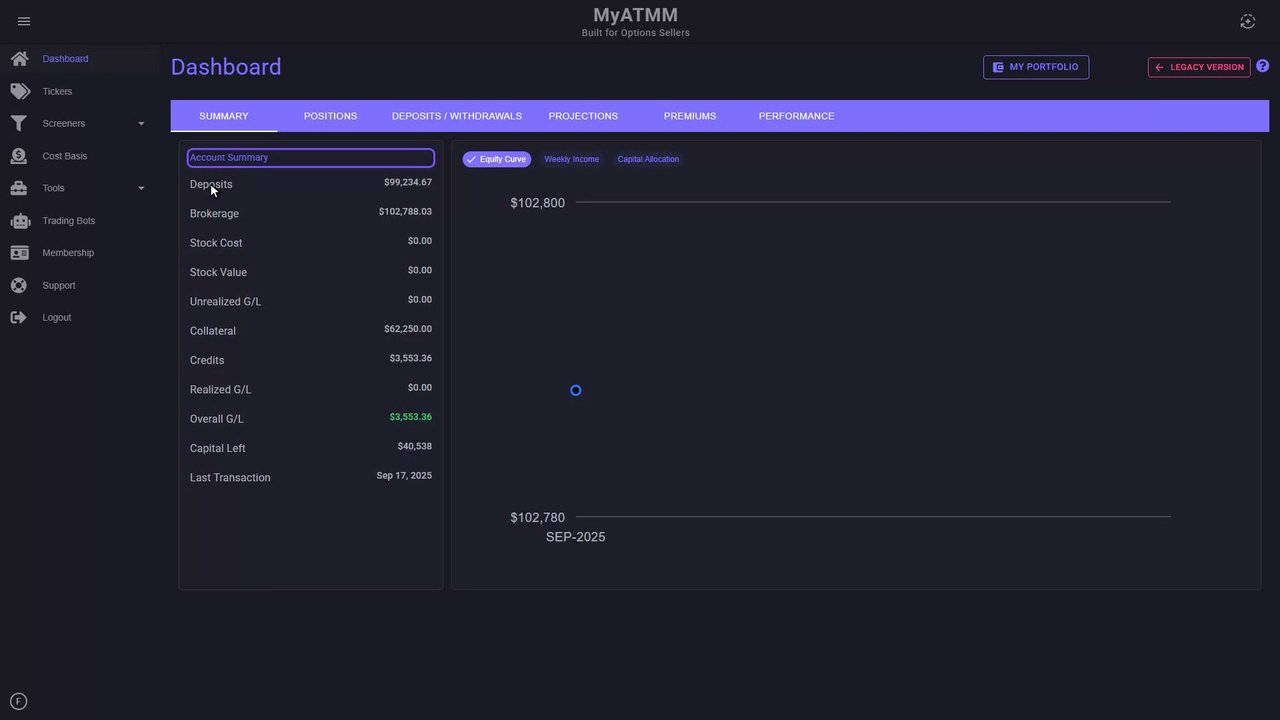
Task: Click the $102,780 chart axis label
Action: [538, 518]
